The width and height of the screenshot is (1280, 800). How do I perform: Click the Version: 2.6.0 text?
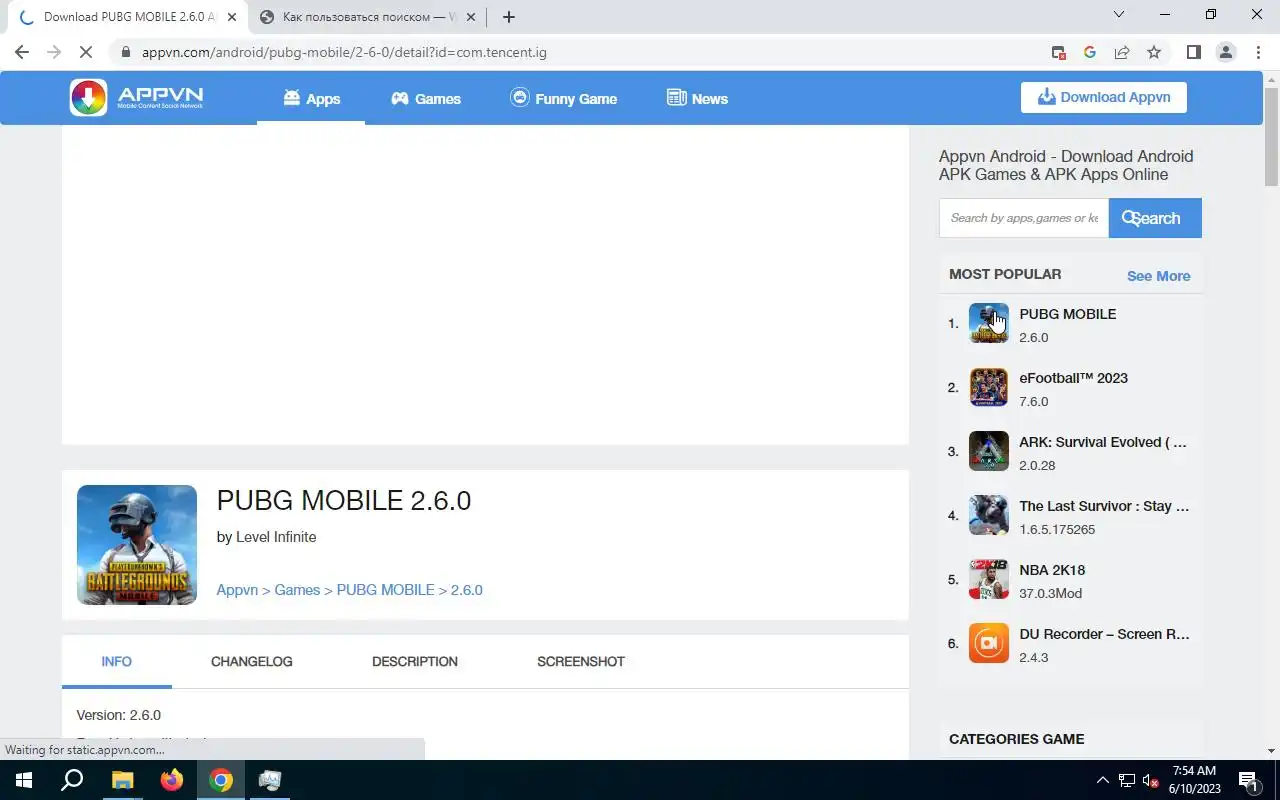pos(119,715)
